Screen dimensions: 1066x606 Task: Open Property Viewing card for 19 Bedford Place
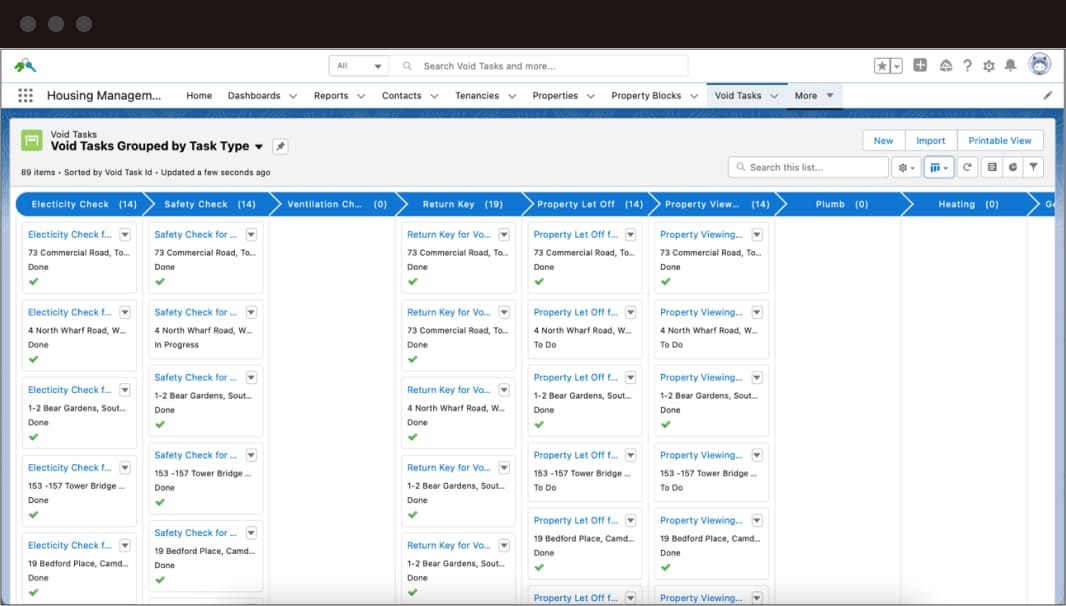click(x=701, y=520)
